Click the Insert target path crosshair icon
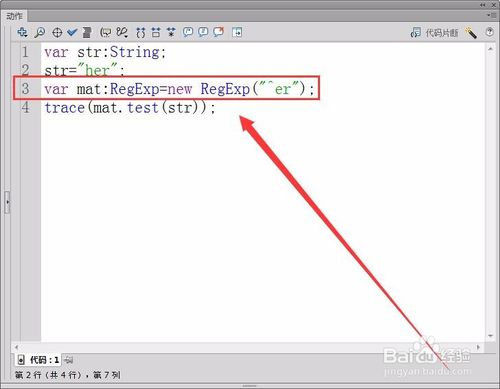 pyautogui.click(x=57, y=33)
